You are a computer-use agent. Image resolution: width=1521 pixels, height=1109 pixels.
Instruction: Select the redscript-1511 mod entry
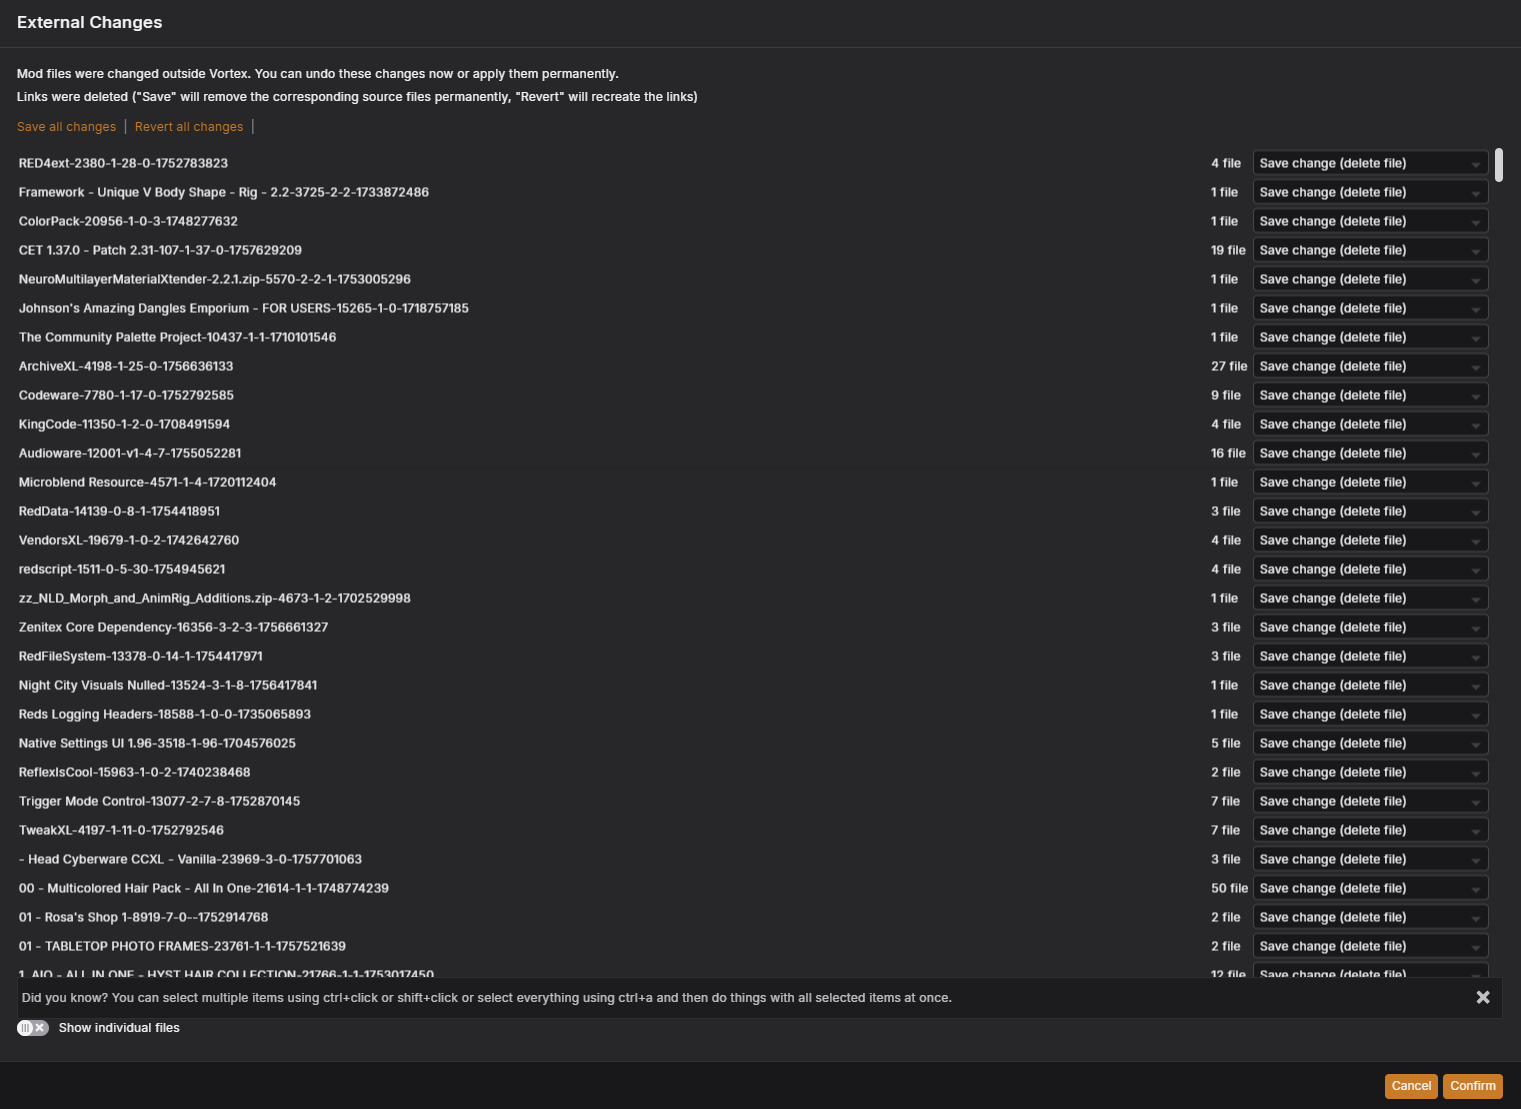click(122, 569)
